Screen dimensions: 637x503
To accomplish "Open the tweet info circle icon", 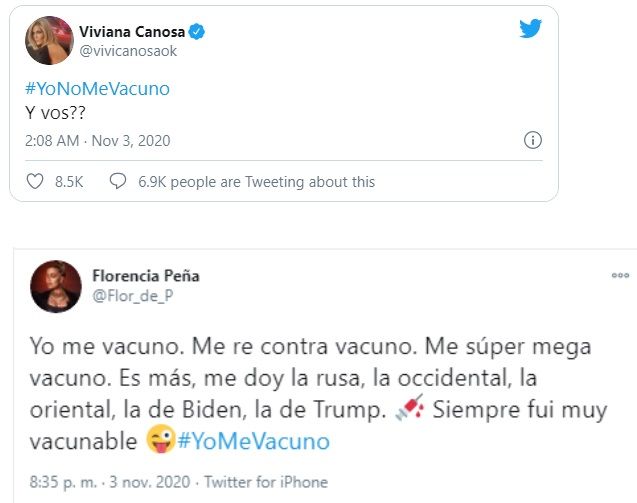I will coord(533,141).
